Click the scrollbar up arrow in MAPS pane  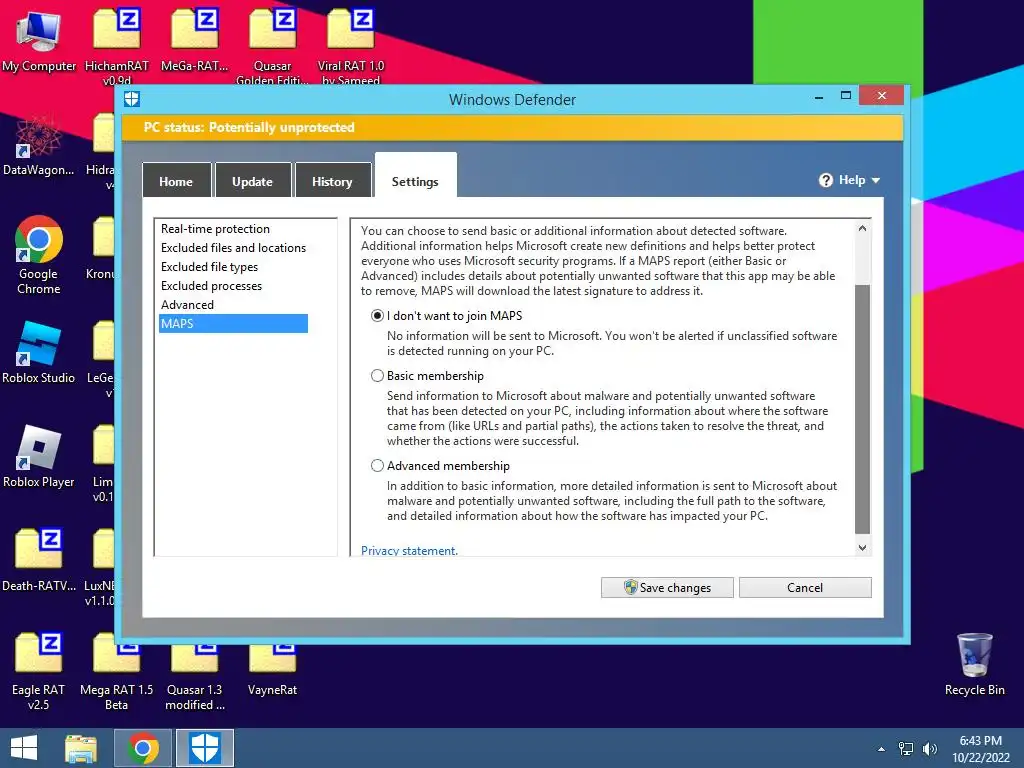point(862,229)
